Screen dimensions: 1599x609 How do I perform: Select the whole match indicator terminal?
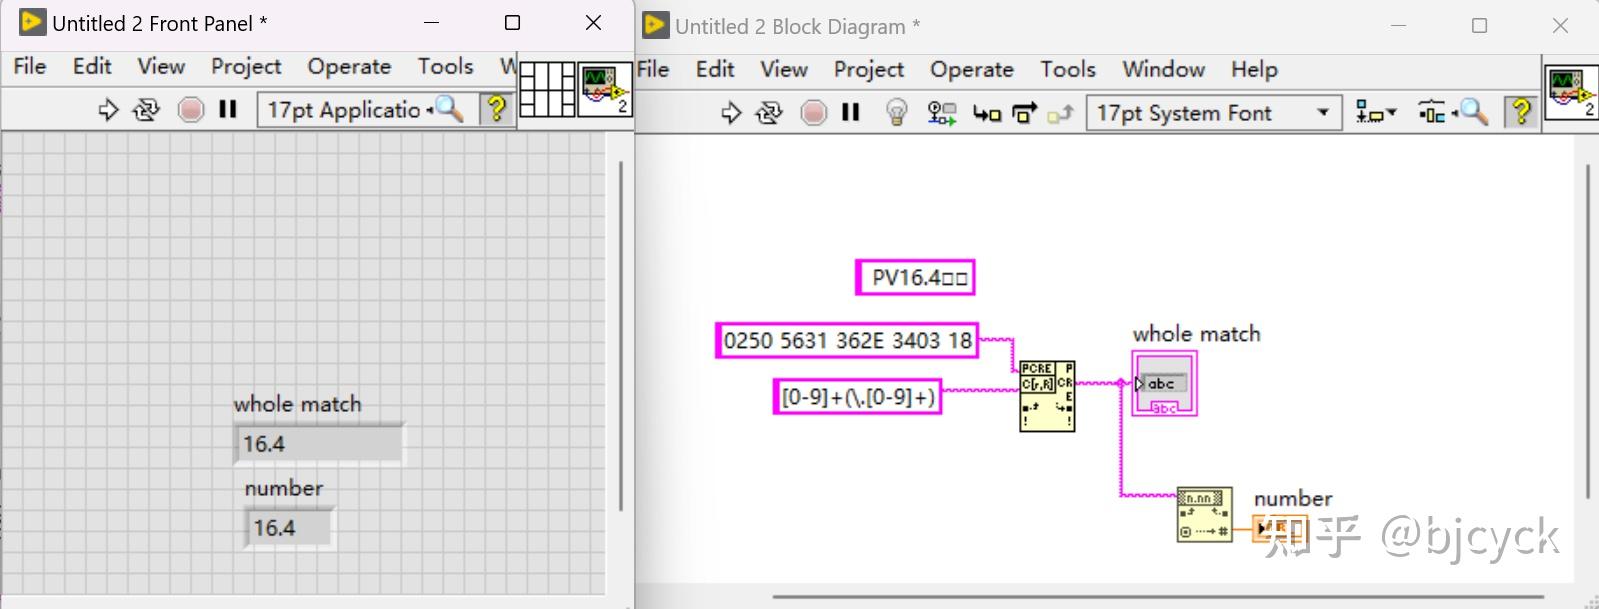tap(1164, 384)
